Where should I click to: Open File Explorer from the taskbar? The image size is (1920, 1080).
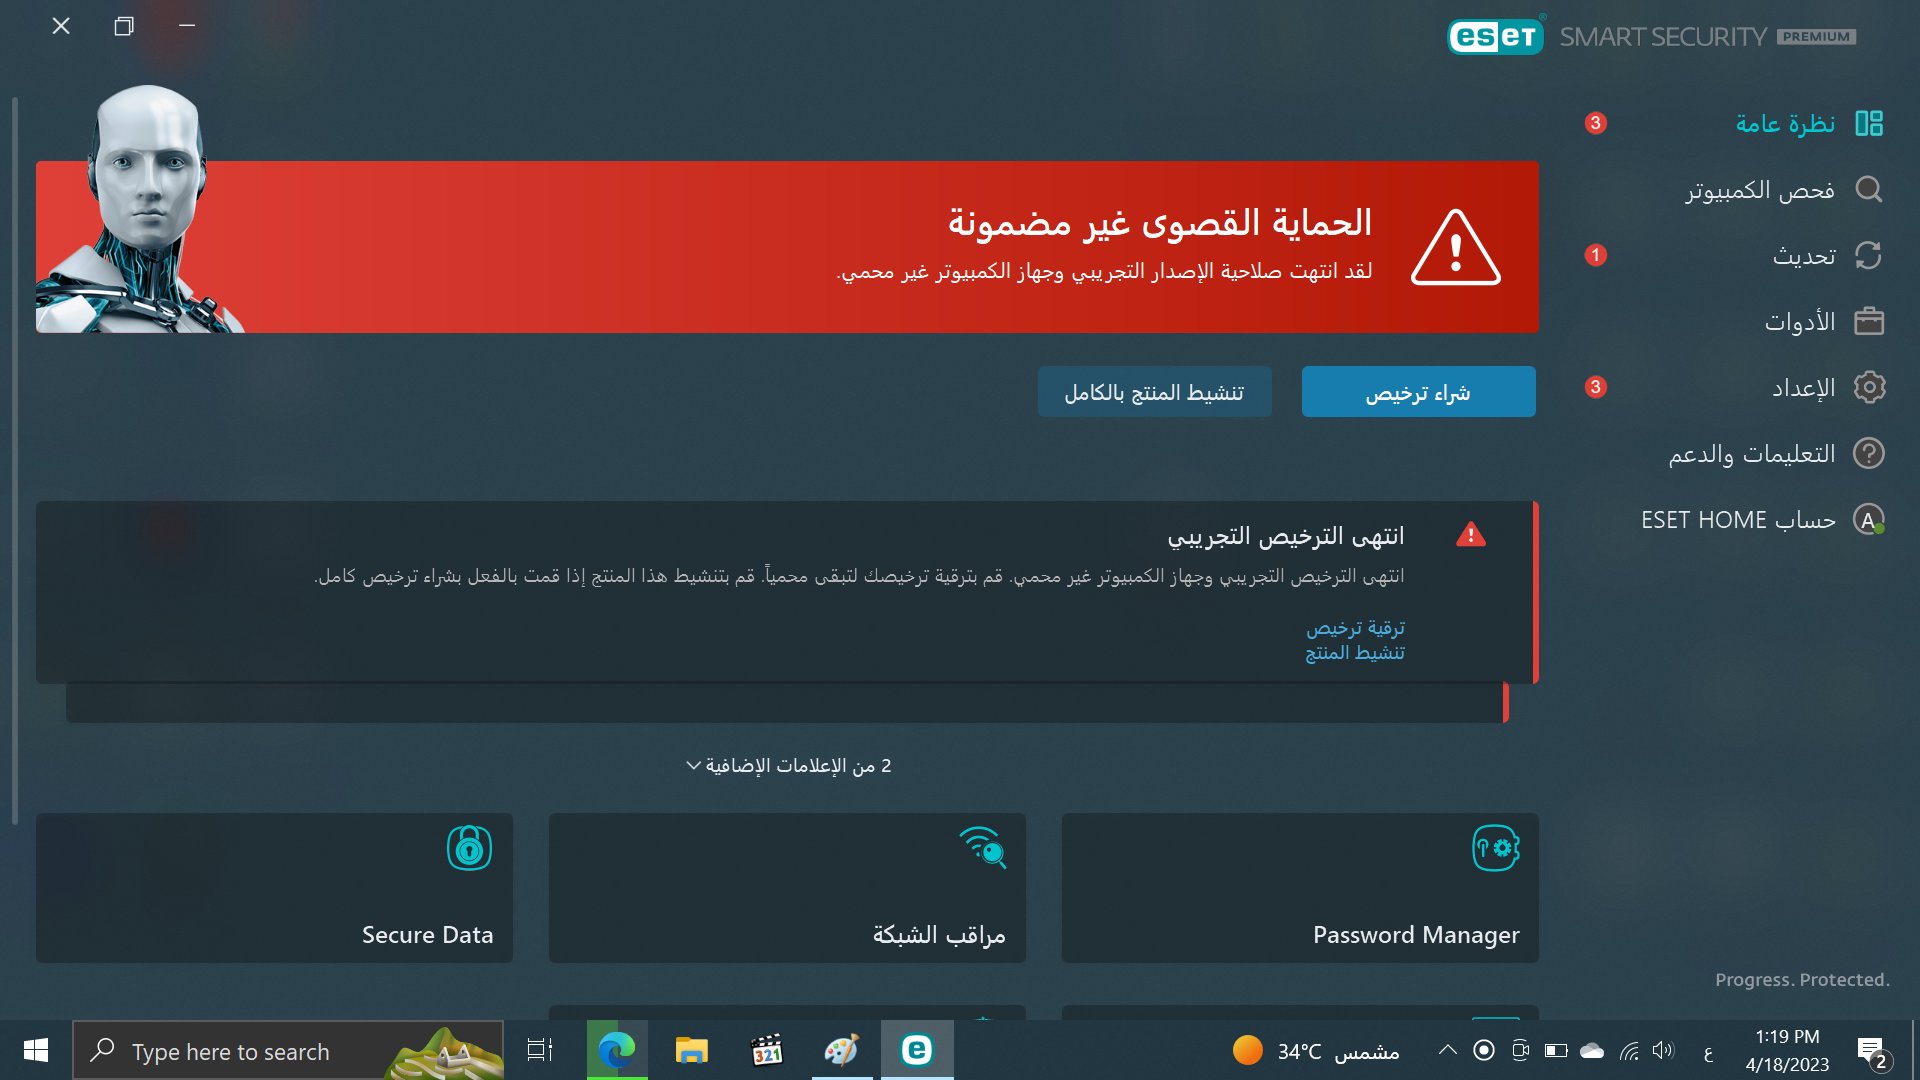click(x=692, y=1050)
